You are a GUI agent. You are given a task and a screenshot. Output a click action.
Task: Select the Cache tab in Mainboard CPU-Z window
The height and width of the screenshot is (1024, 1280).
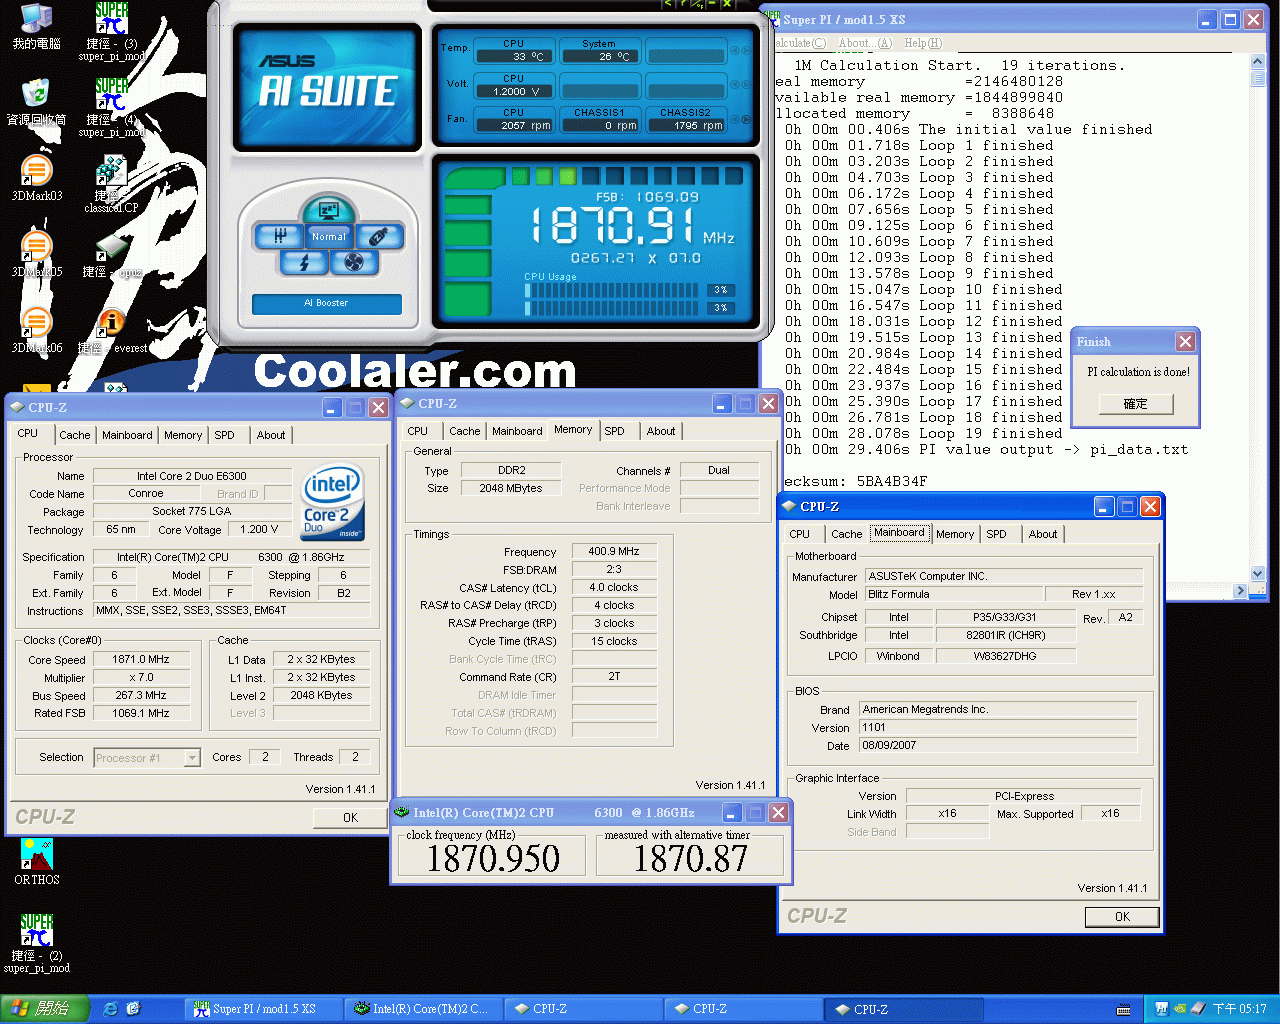pyautogui.click(x=846, y=534)
